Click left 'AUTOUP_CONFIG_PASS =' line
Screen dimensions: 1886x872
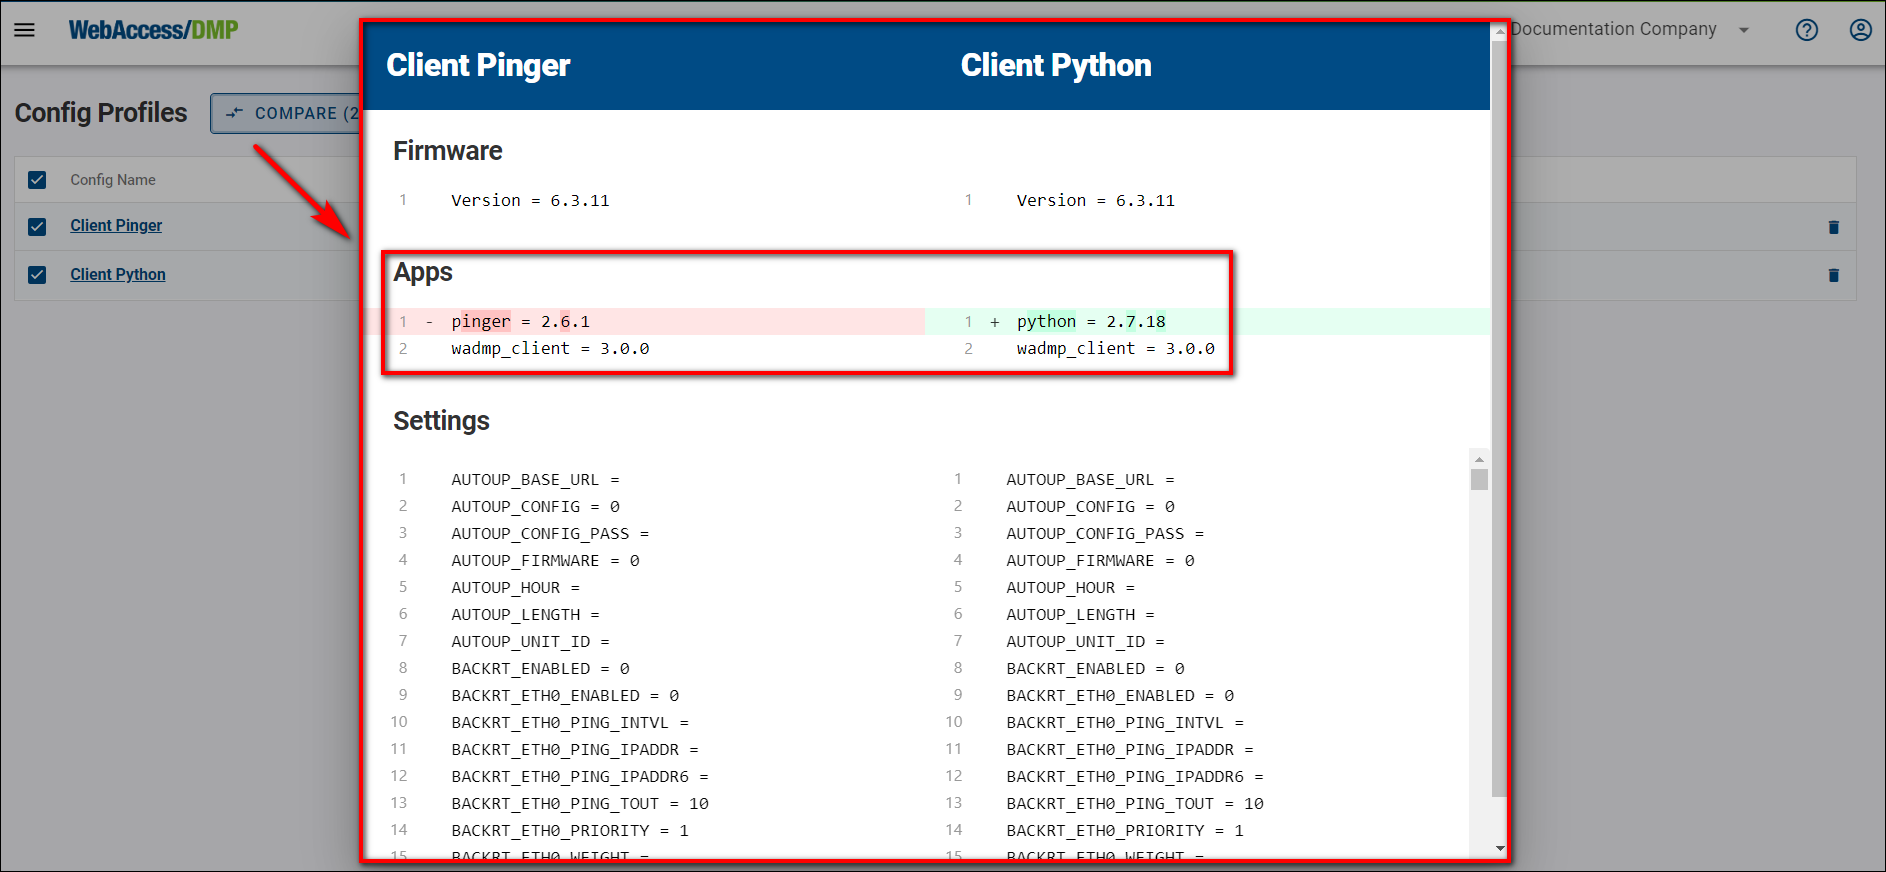pyautogui.click(x=550, y=534)
